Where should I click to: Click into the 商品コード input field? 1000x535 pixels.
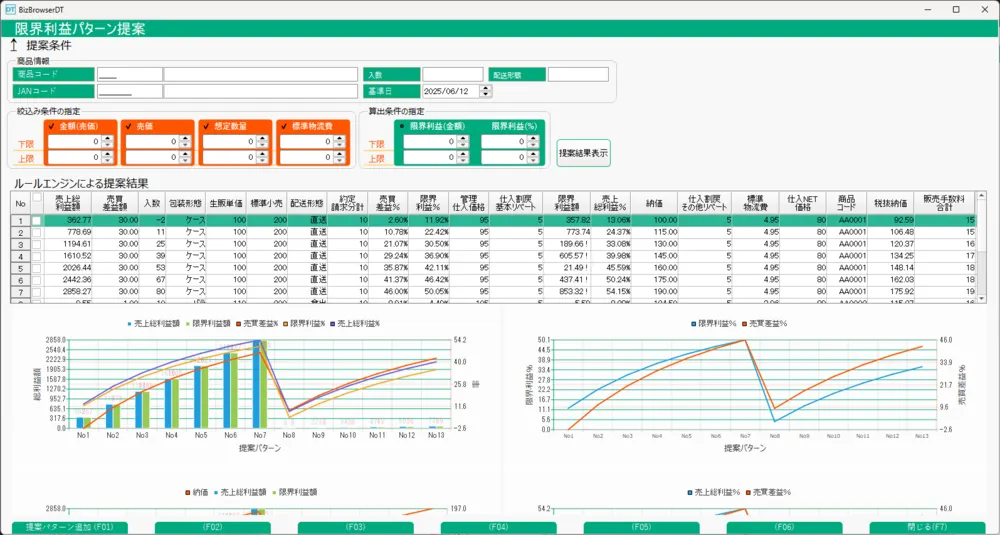129,74
